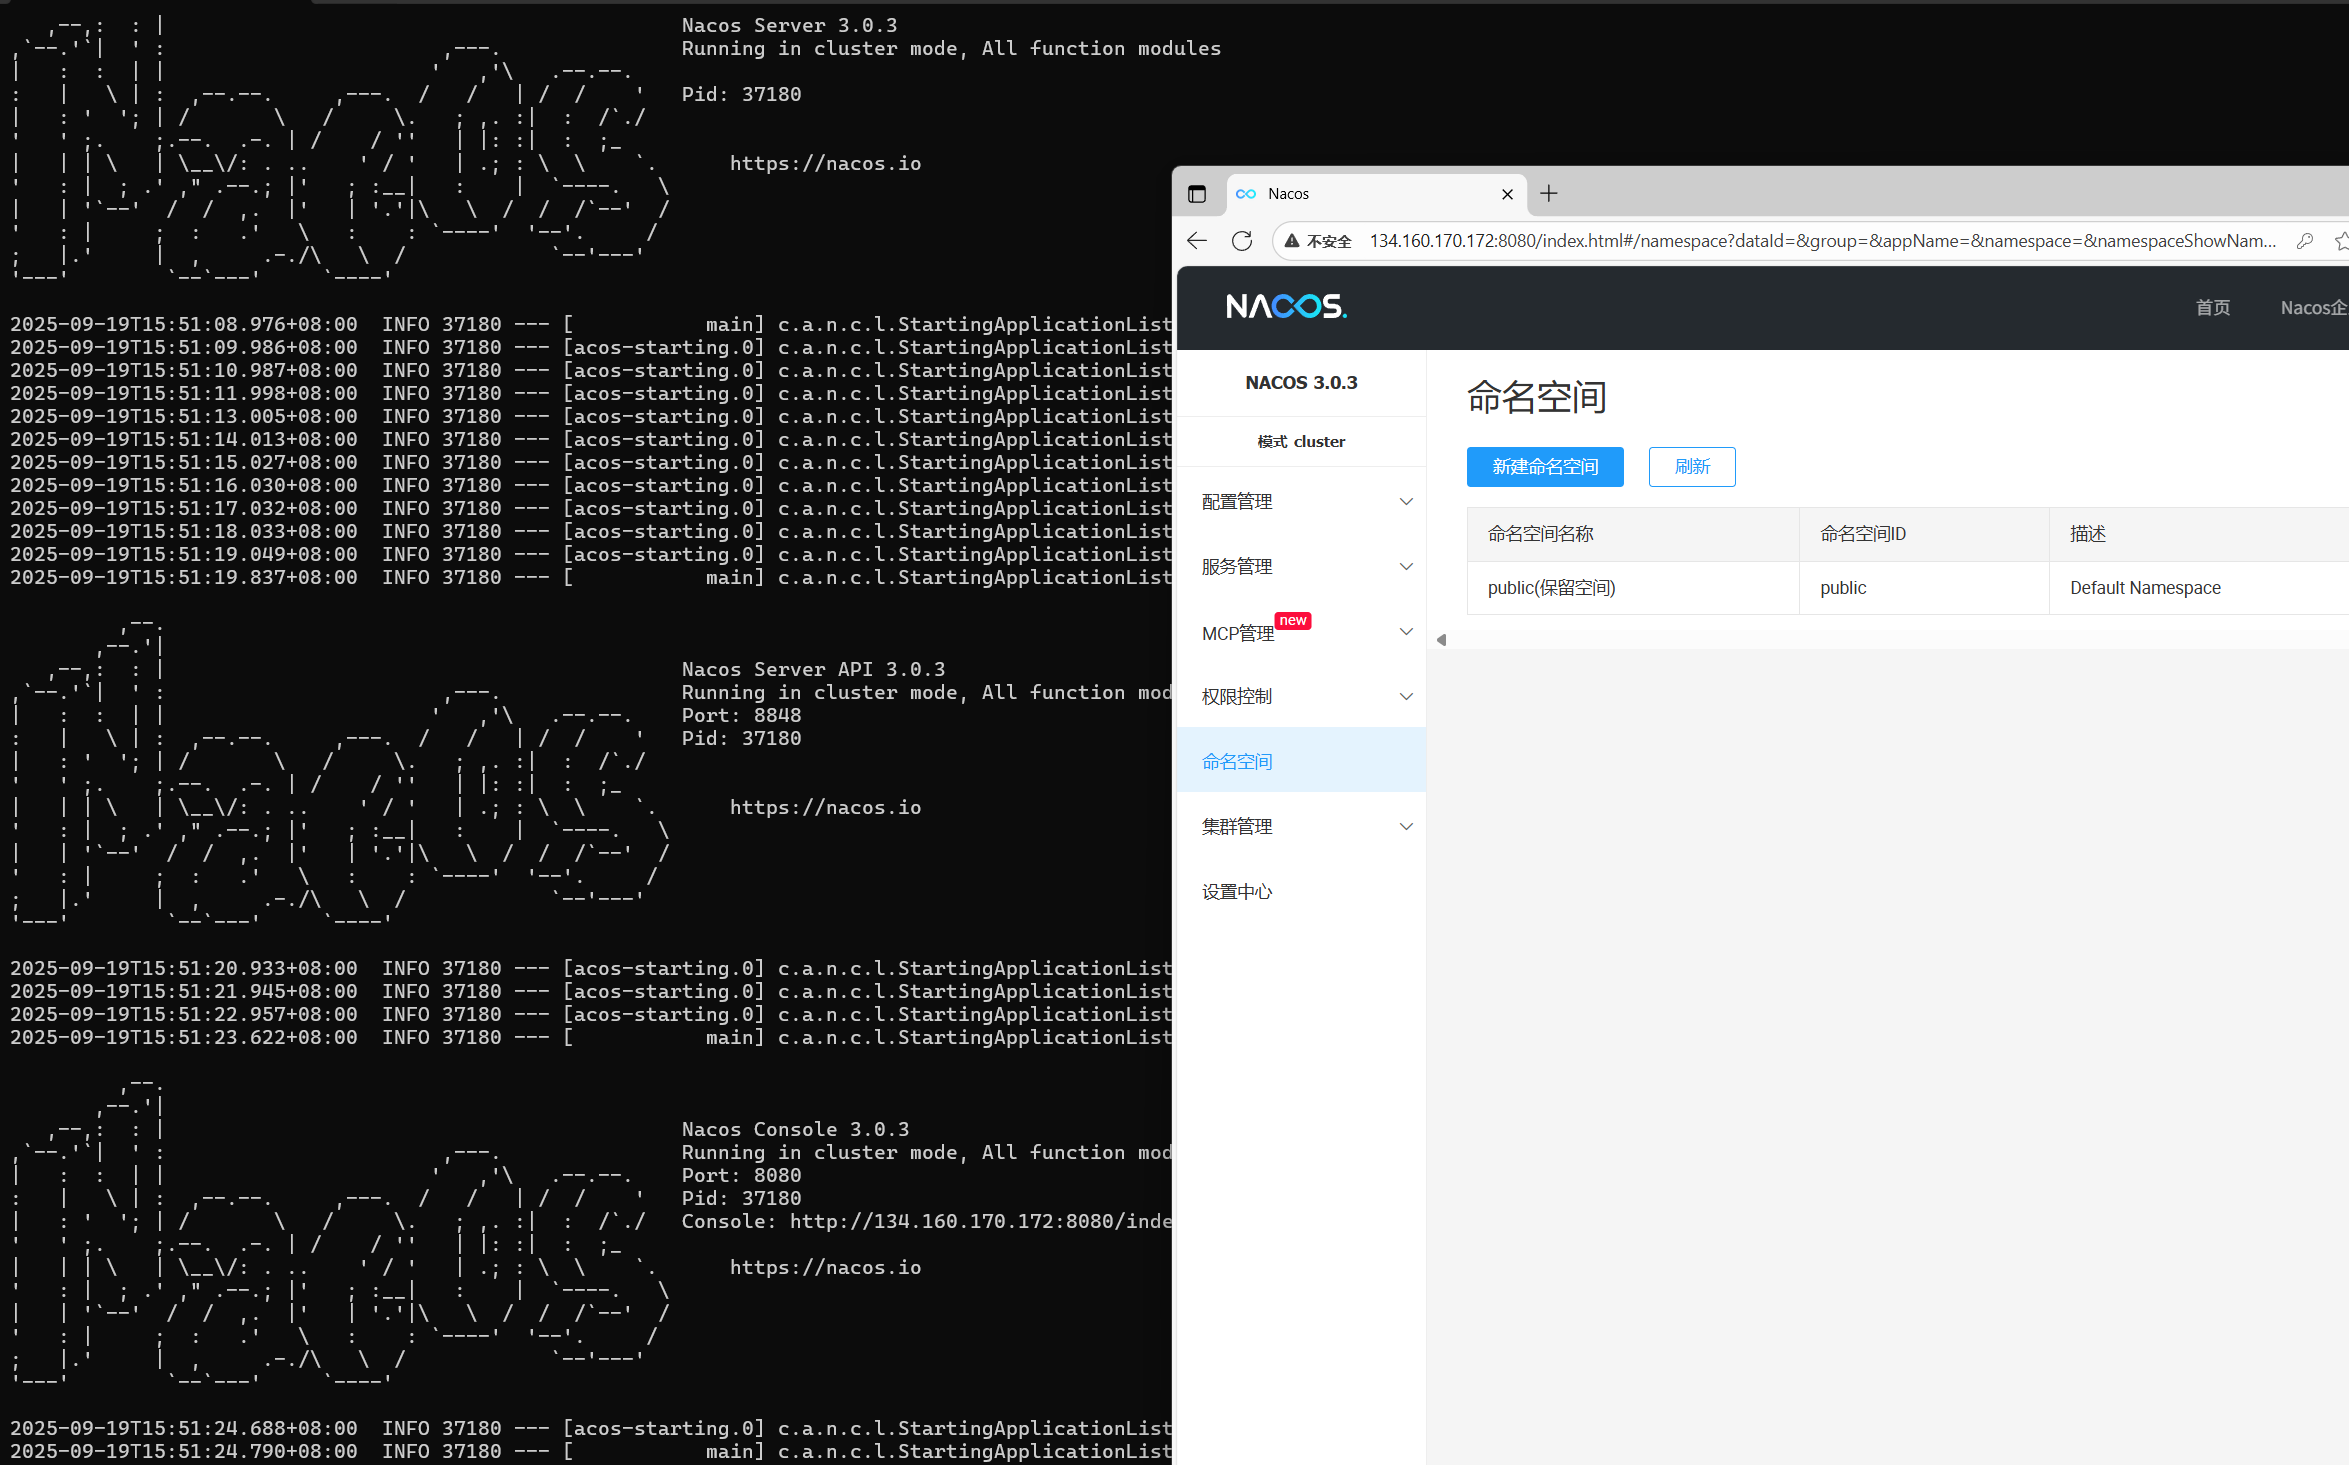Open the 配置管理 sidebar menu

point(1302,502)
